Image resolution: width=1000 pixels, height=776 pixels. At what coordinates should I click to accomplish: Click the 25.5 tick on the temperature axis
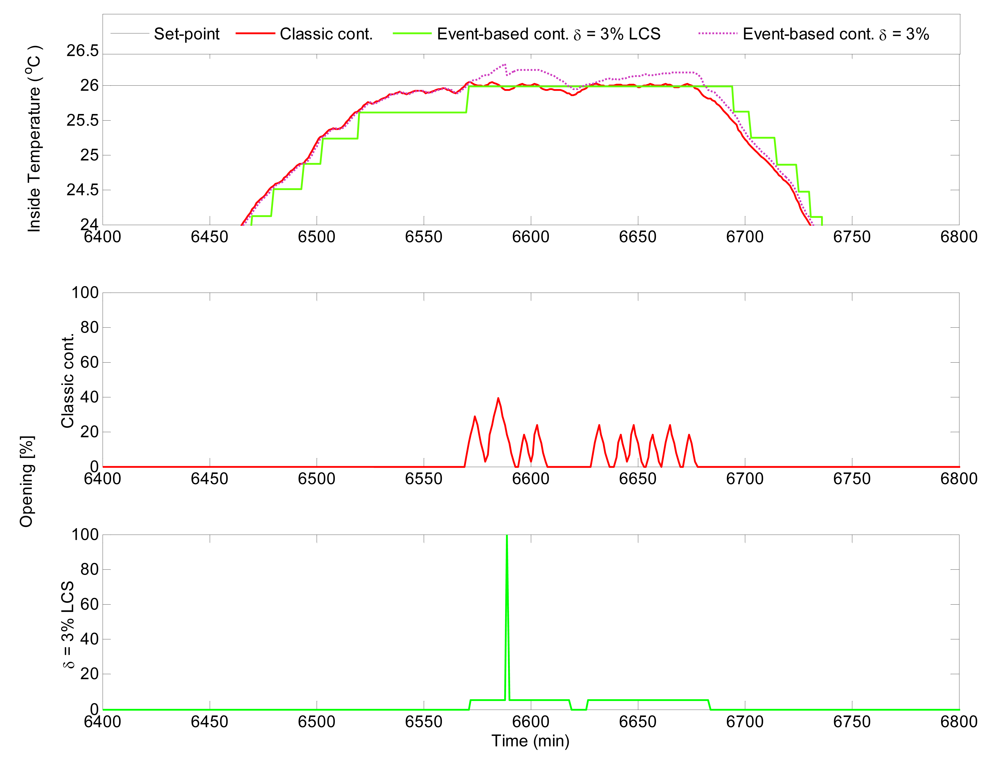(83, 121)
